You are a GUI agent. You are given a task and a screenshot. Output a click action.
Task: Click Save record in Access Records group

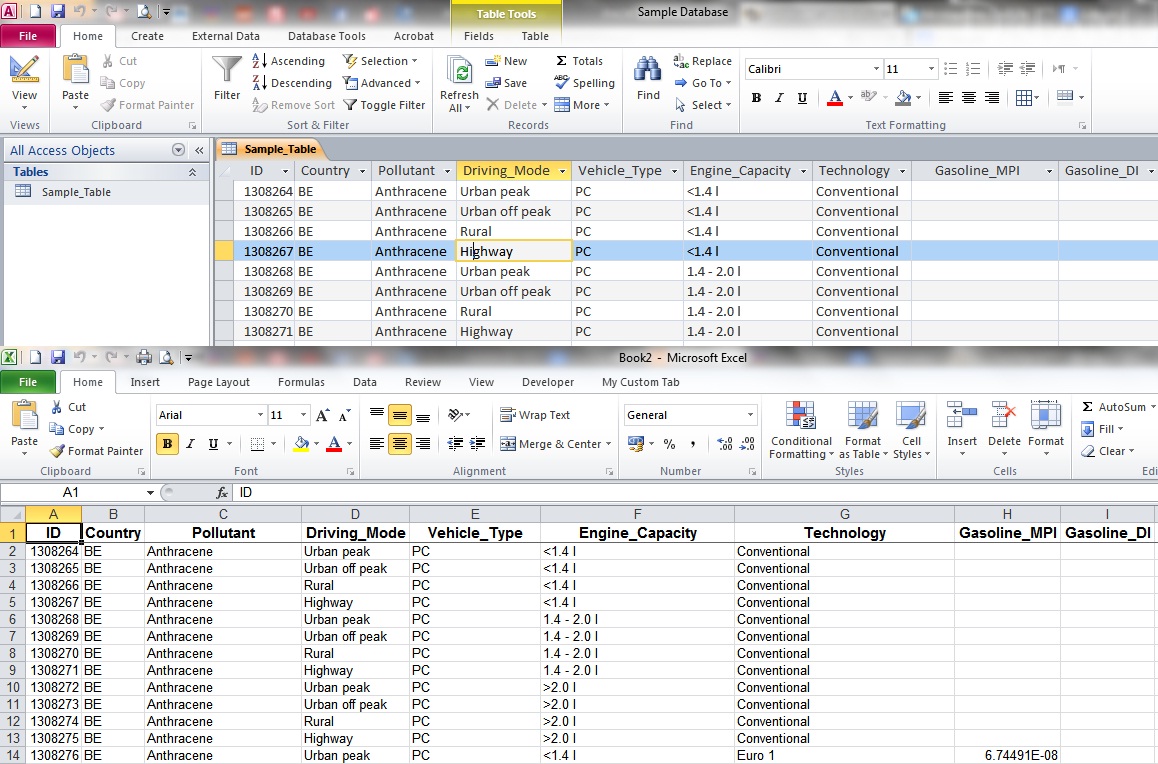point(506,83)
